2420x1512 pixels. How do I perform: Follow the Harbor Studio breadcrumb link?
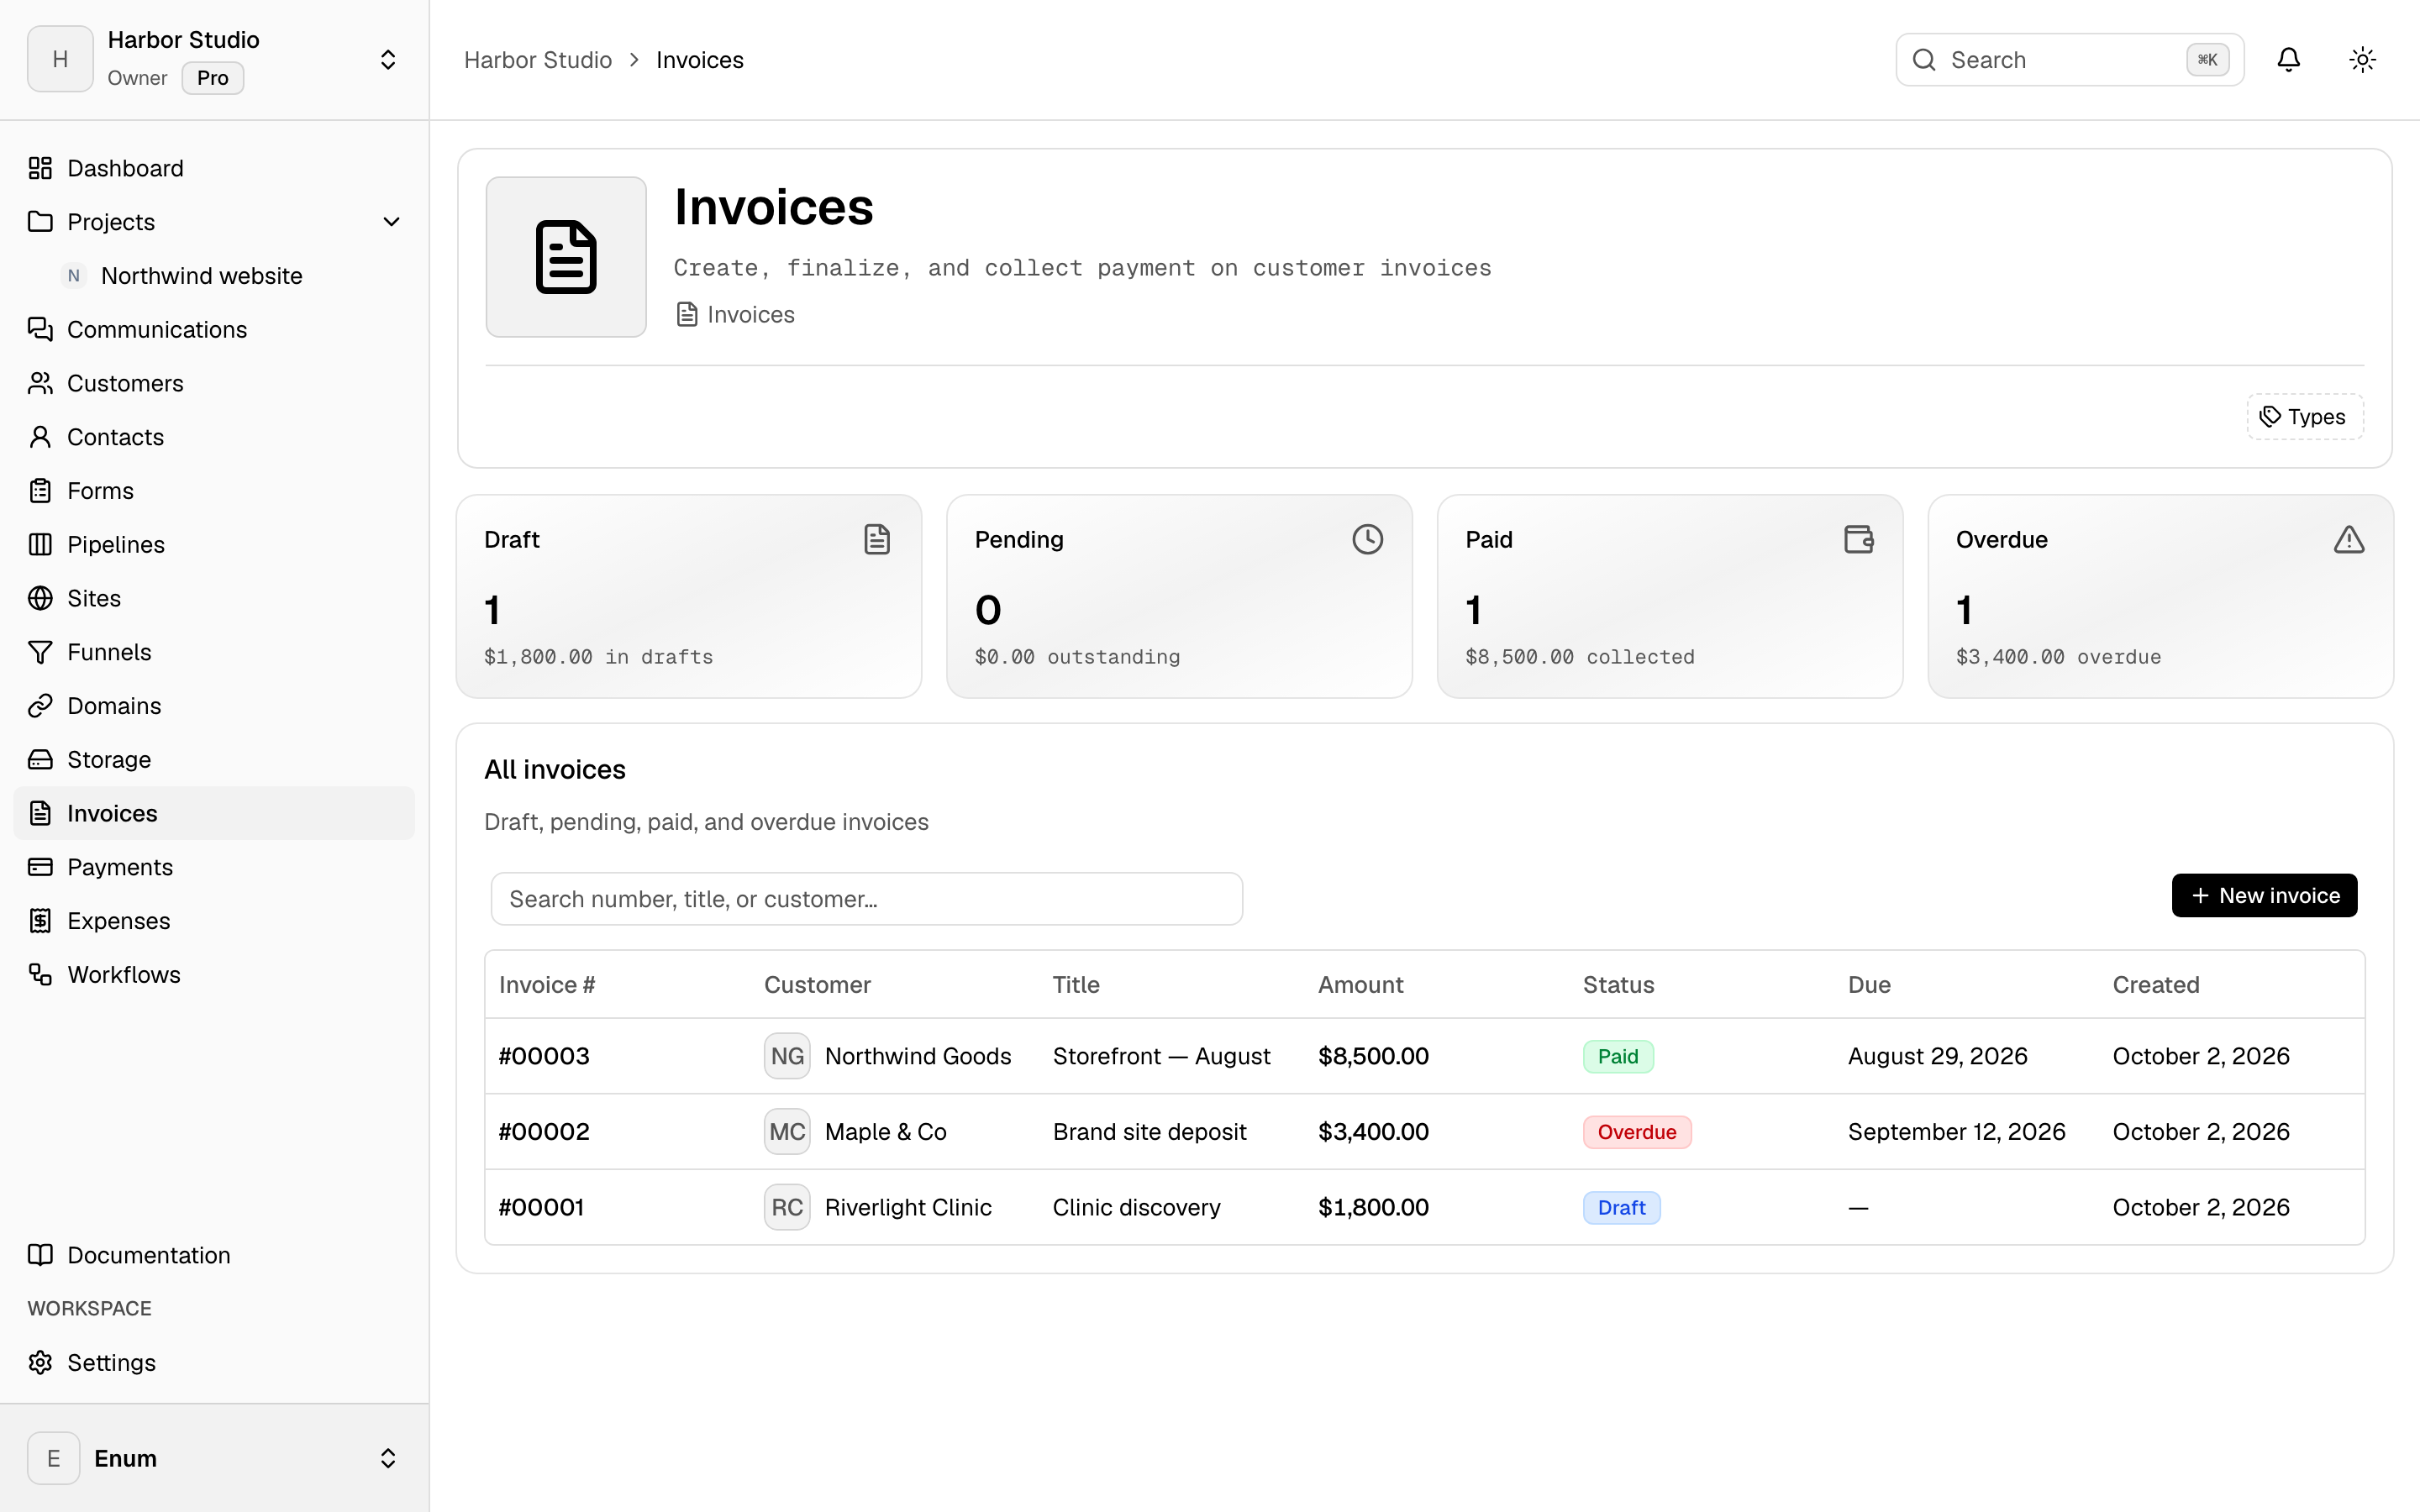point(538,60)
